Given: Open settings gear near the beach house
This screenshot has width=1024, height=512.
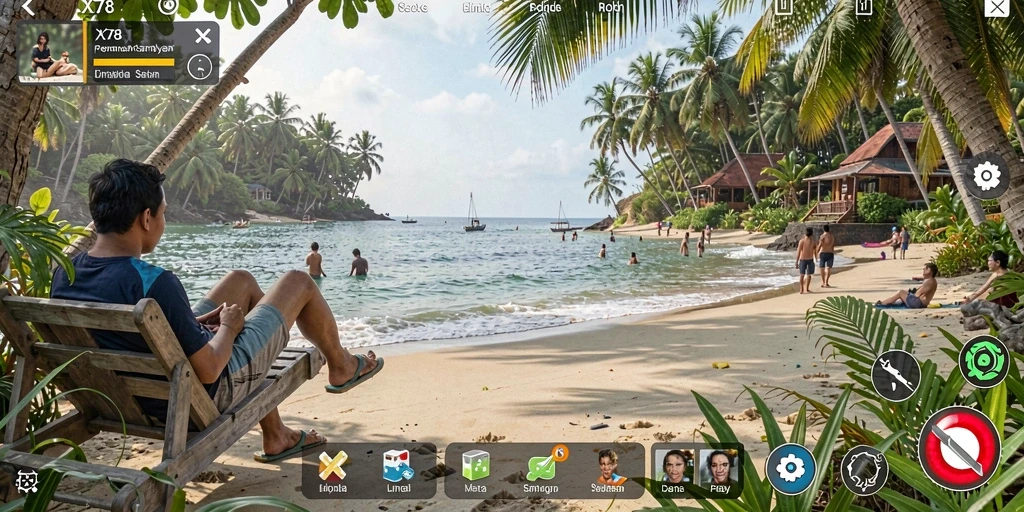Looking at the screenshot, I should (x=987, y=176).
